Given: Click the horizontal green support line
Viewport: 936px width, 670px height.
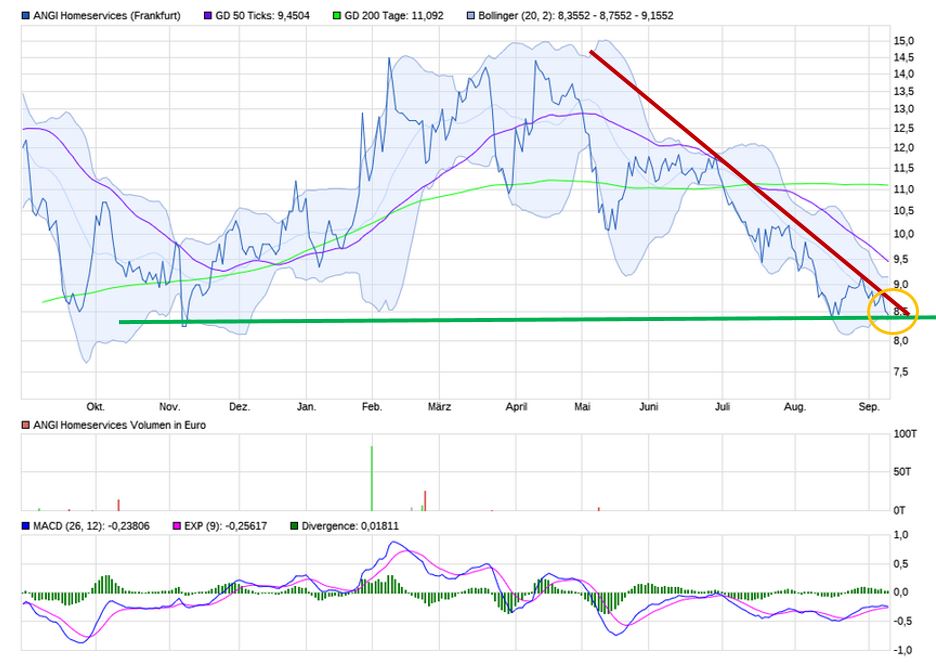Looking at the screenshot, I should tap(500, 320).
